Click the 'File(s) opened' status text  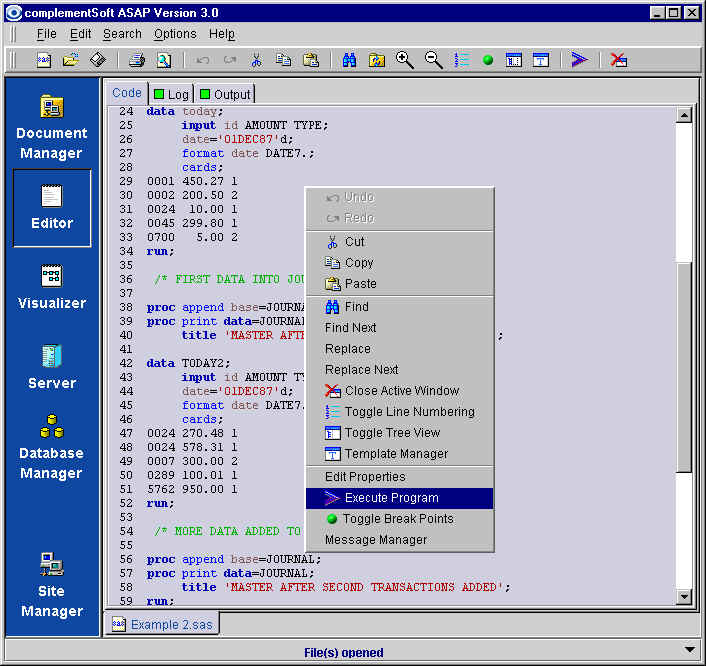[x=344, y=652]
